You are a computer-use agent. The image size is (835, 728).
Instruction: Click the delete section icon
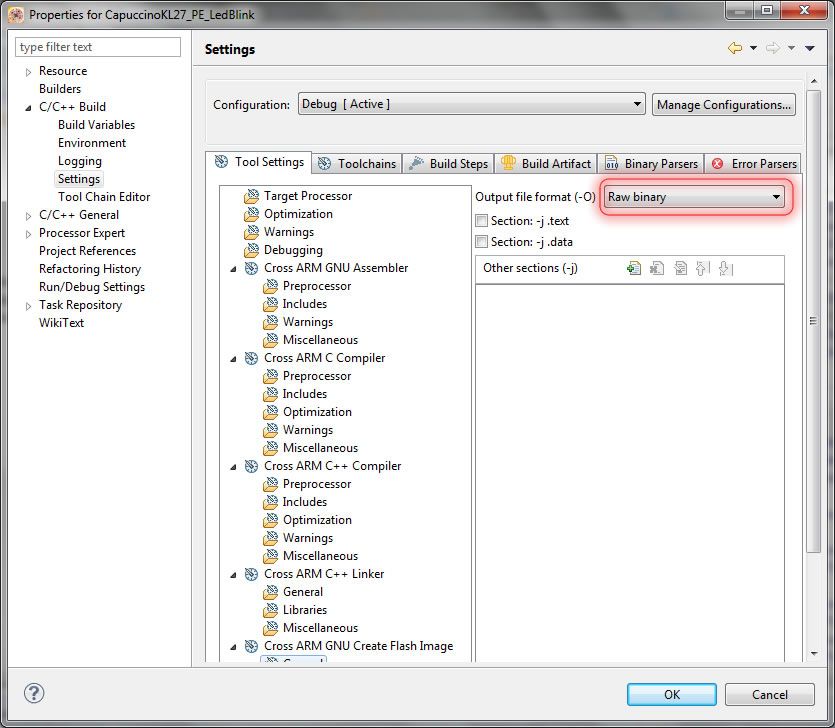tap(657, 268)
